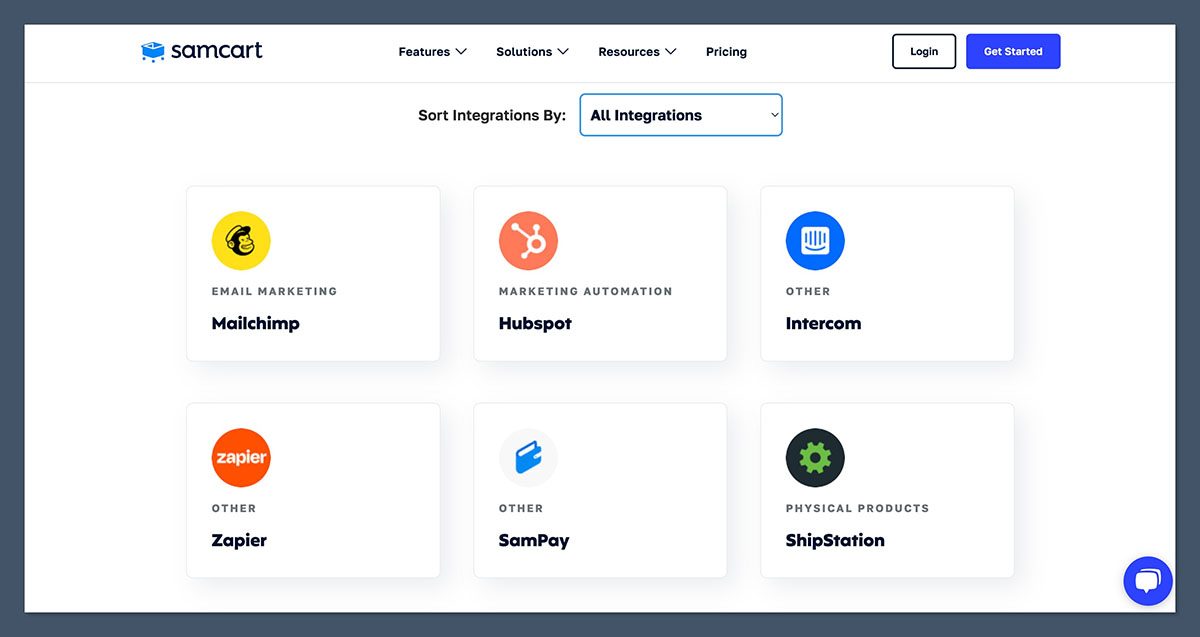Open the Pricing page
This screenshot has width=1200, height=637.
click(x=726, y=51)
